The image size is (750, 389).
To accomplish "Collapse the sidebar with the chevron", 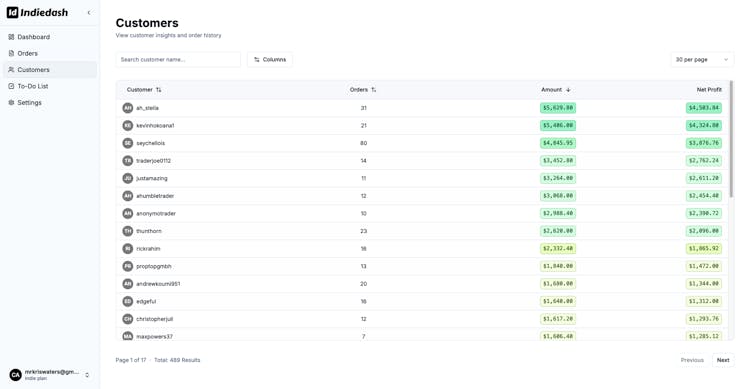I will pyautogui.click(x=89, y=13).
